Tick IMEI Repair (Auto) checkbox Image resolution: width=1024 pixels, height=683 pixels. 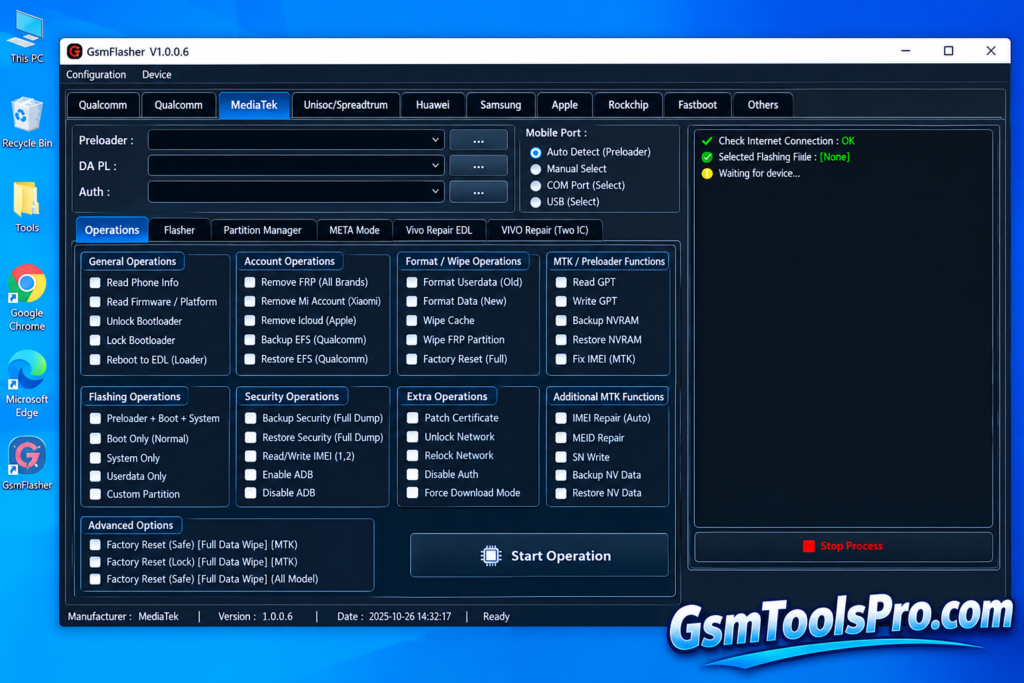coord(561,418)
